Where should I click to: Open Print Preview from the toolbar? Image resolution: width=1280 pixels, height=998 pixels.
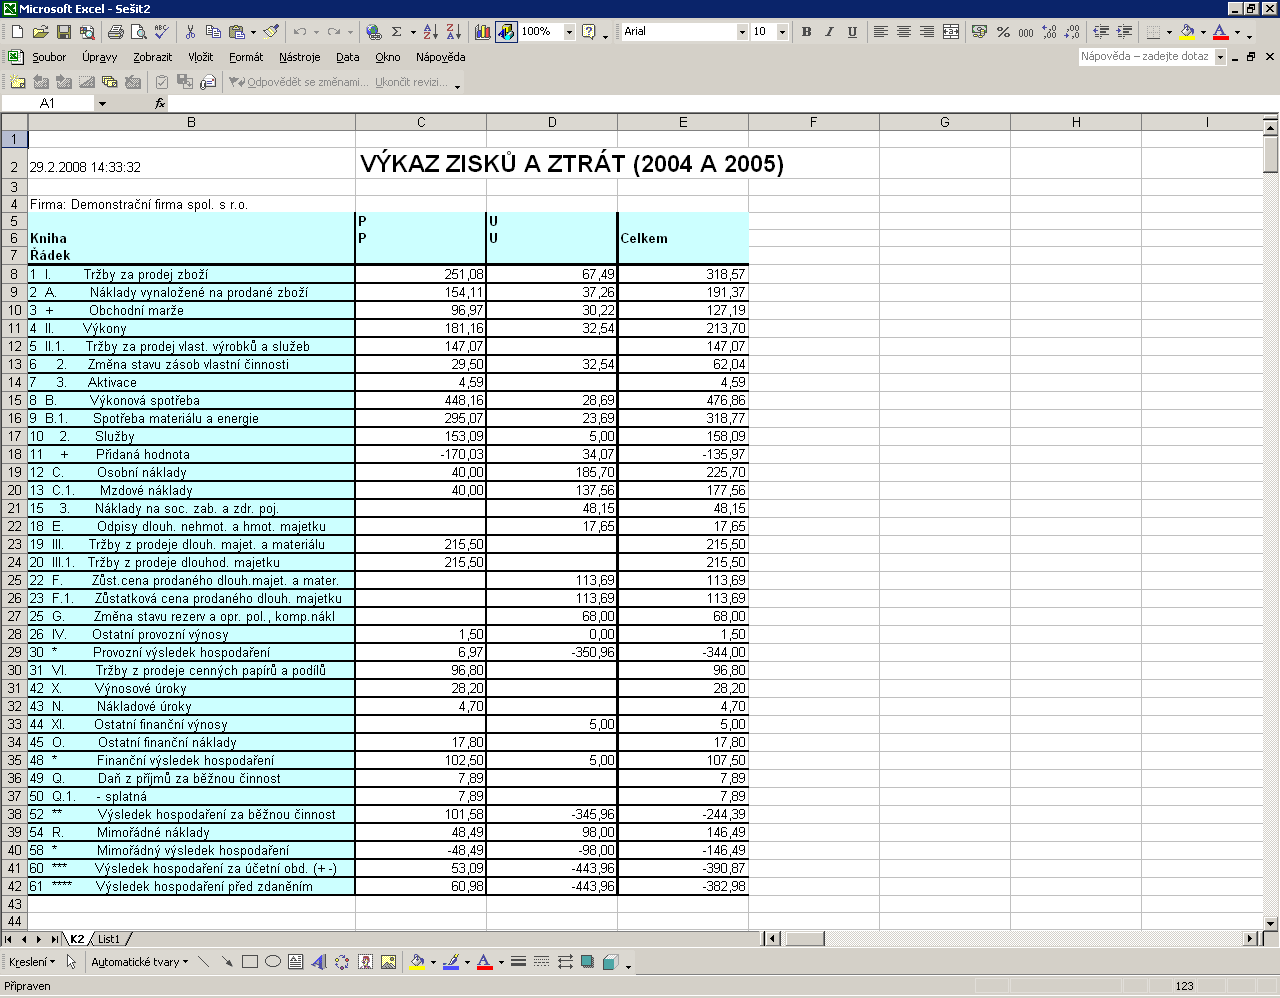tap(139, 32)
